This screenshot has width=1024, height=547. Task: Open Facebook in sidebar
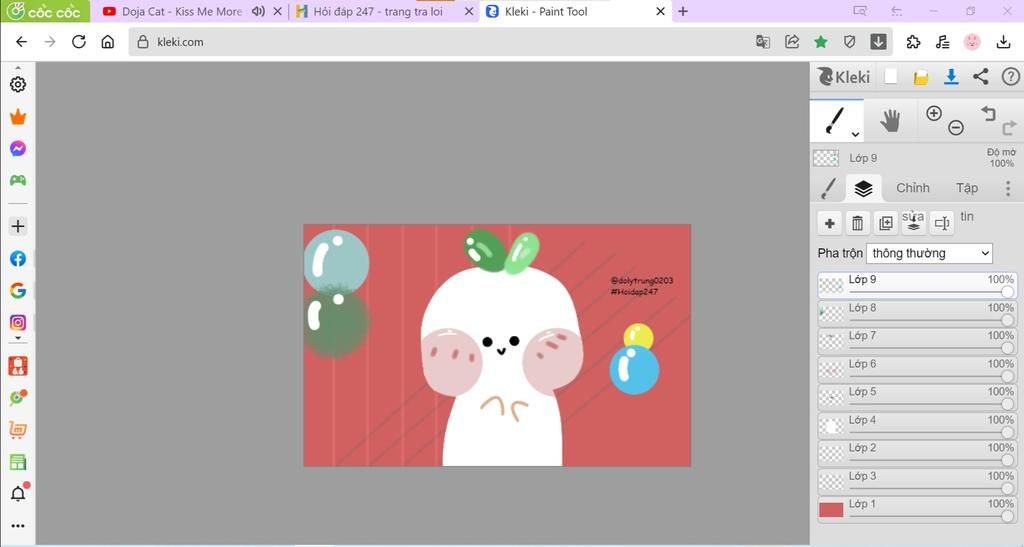click(18, 258)
